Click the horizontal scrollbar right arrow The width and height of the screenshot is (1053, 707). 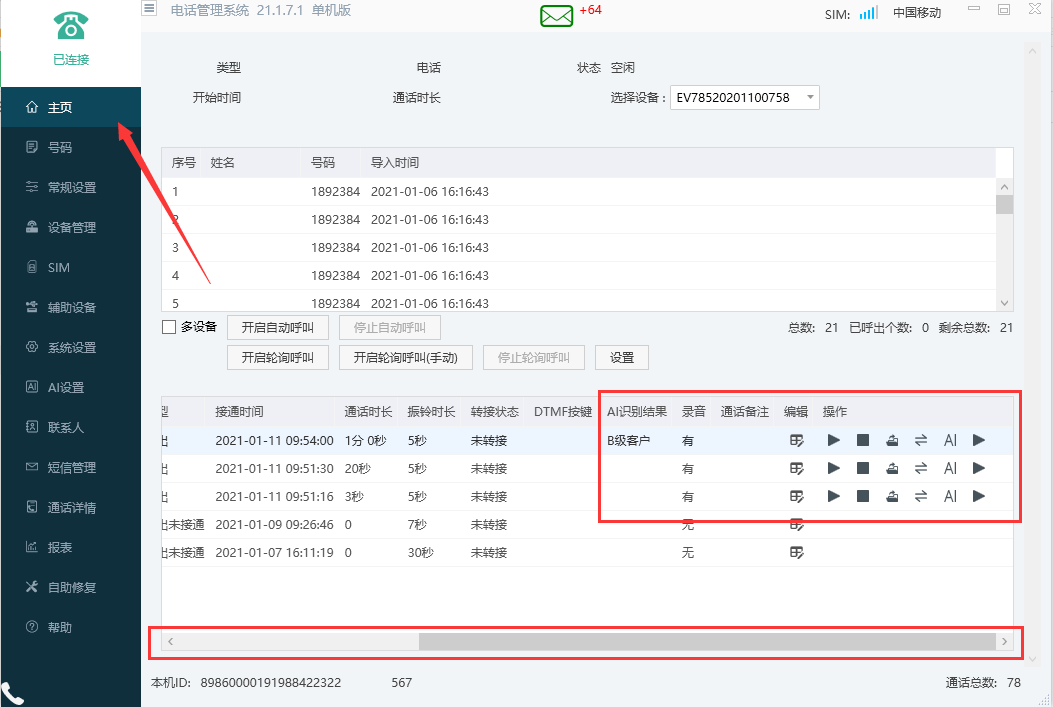1005,642
